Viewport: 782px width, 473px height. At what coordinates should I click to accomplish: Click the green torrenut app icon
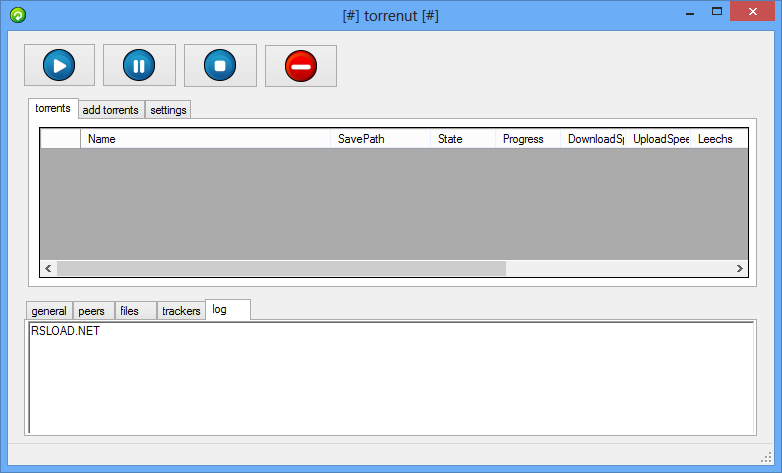coord(17,15)
